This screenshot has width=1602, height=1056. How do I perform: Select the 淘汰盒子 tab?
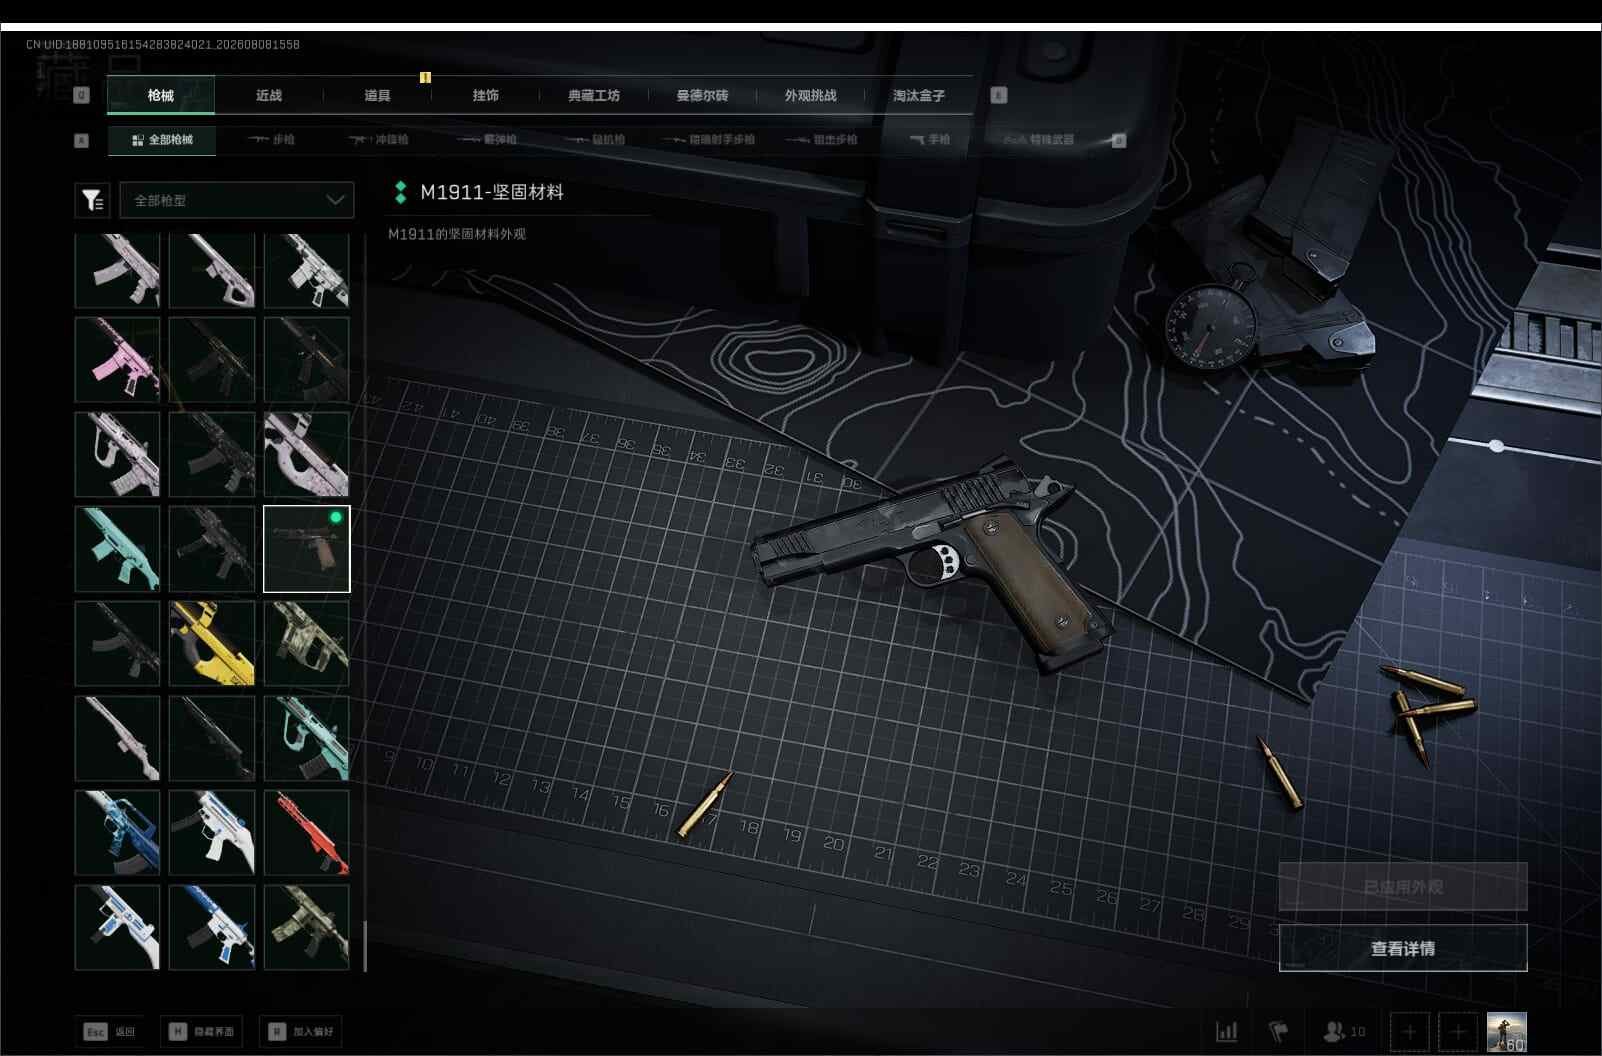point(919,95)
